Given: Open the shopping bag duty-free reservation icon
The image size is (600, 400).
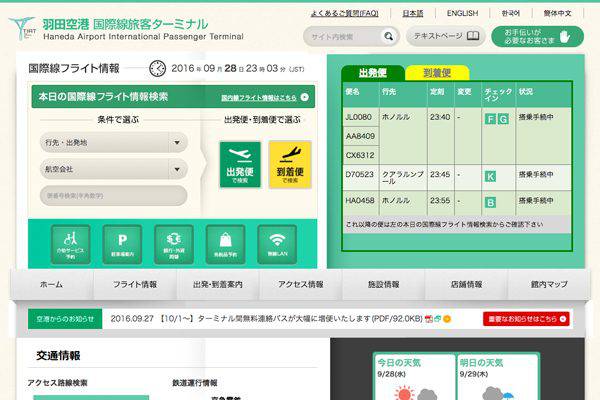Looking at the screenshot, I should pos(225,244).
